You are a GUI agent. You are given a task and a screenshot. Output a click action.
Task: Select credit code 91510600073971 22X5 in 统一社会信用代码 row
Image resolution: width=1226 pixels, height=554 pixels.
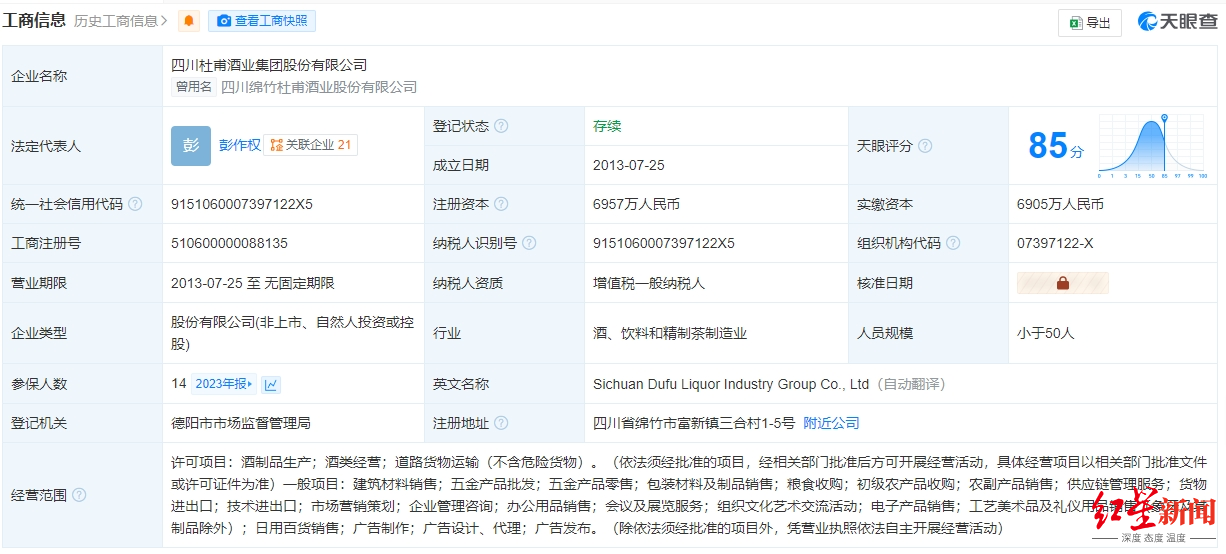(242, 204)
